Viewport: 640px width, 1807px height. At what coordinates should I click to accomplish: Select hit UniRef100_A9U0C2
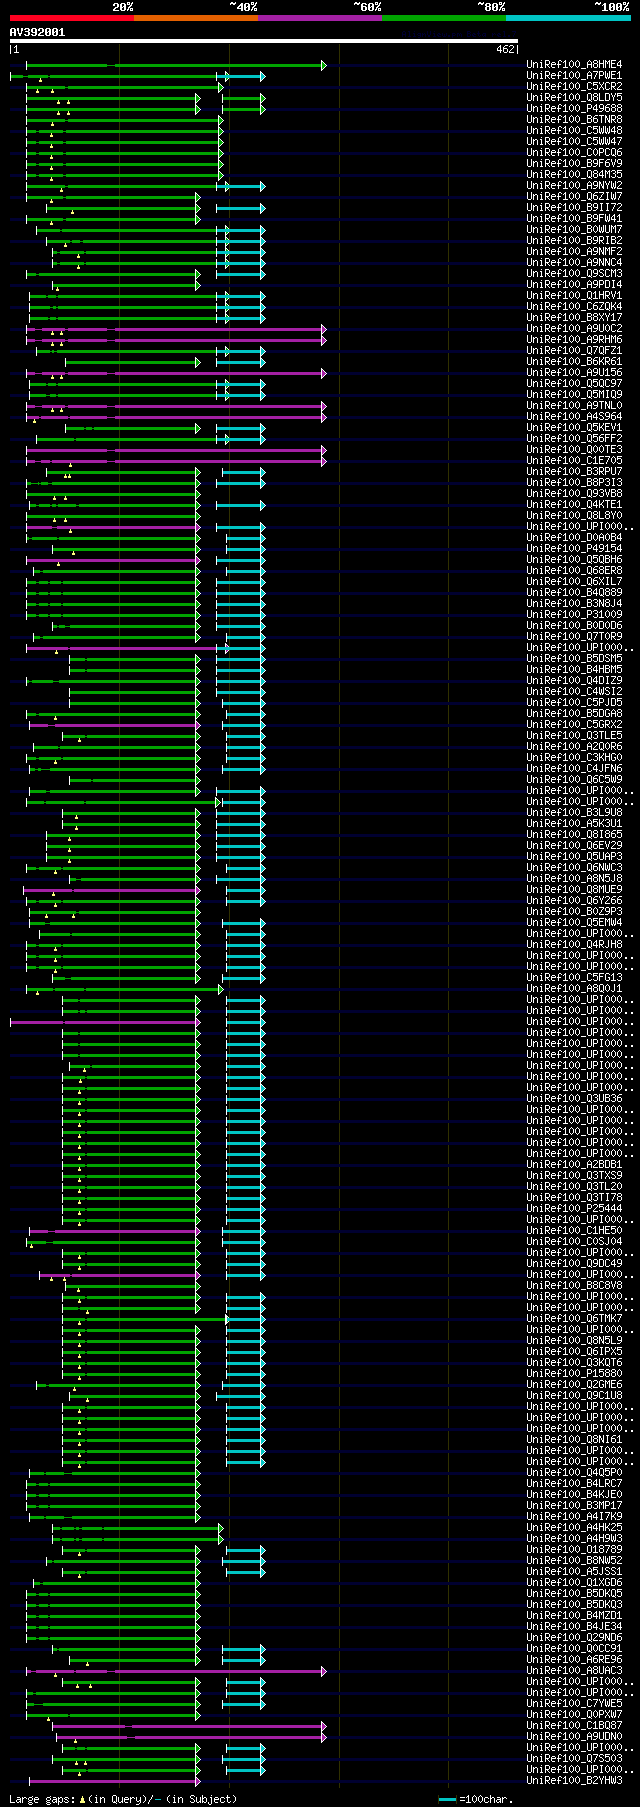(574, 329)
